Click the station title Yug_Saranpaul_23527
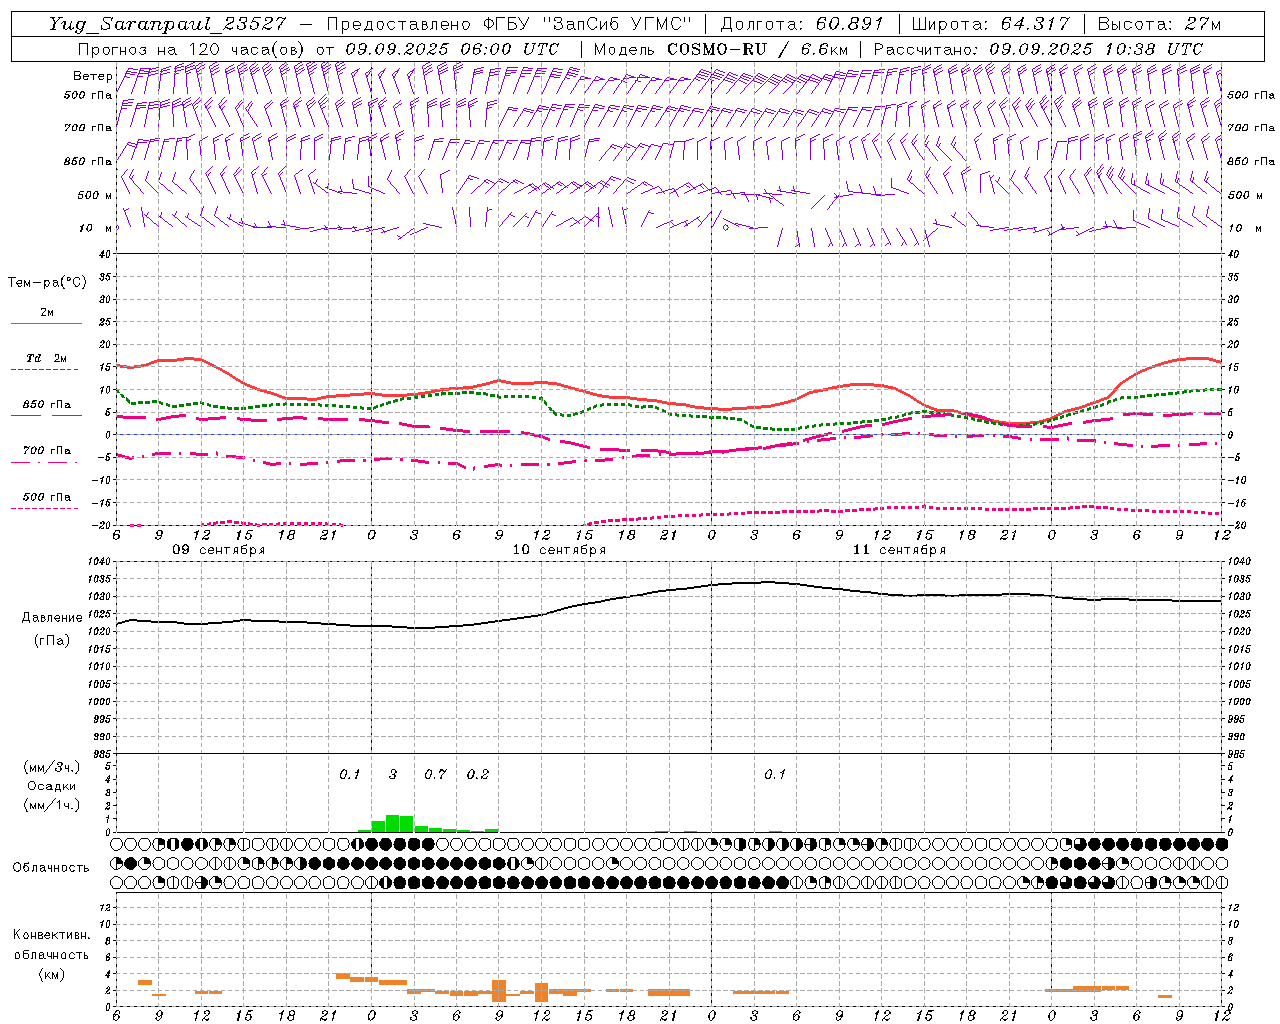 168,24
